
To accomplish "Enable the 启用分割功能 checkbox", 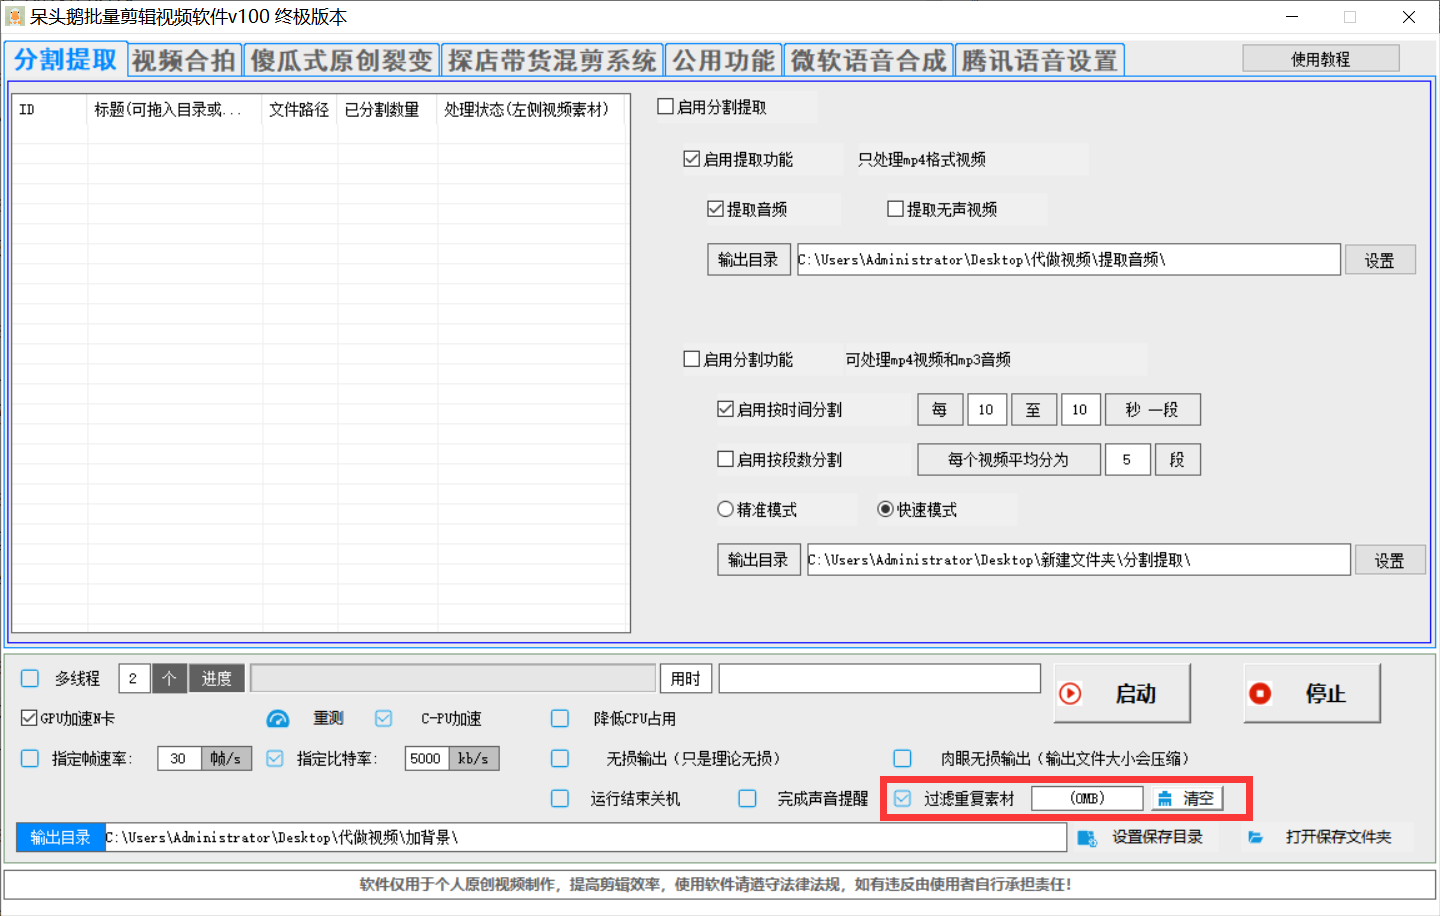I will 691,358.
